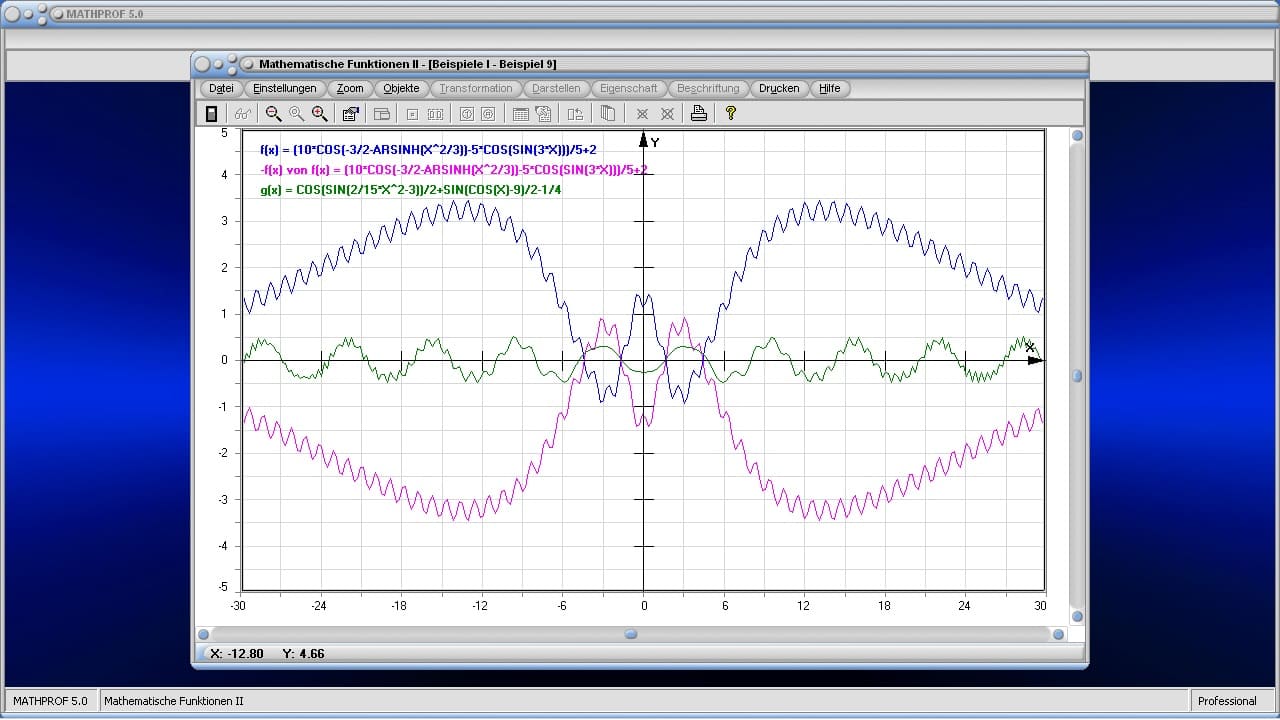Screen dimensions: 1280x720
Task: Click the first cross delete icon
Action: coord(643,114)
